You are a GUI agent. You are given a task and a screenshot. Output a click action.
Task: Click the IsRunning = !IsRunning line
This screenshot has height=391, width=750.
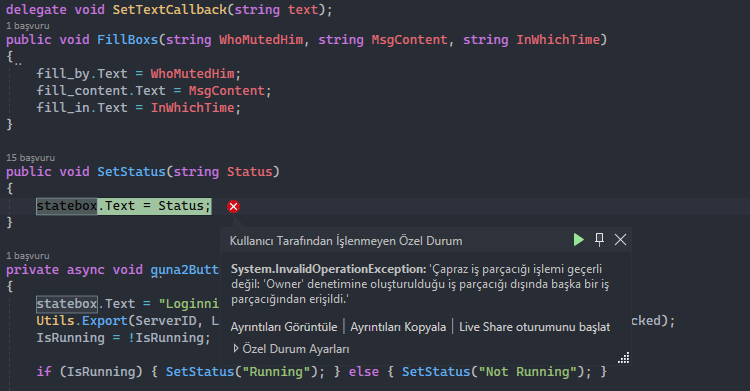pyautogui.click(x=123, y=338)
